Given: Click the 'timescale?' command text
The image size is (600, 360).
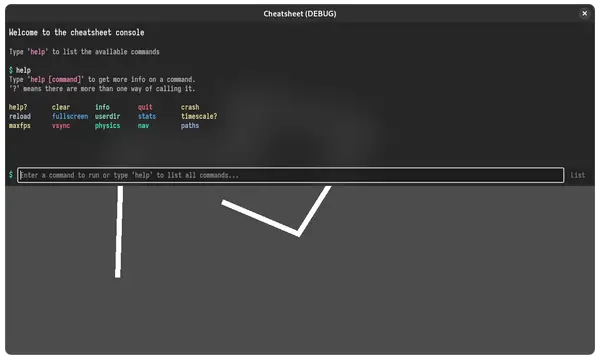Looking at the screenshot, I should [199, 116].
